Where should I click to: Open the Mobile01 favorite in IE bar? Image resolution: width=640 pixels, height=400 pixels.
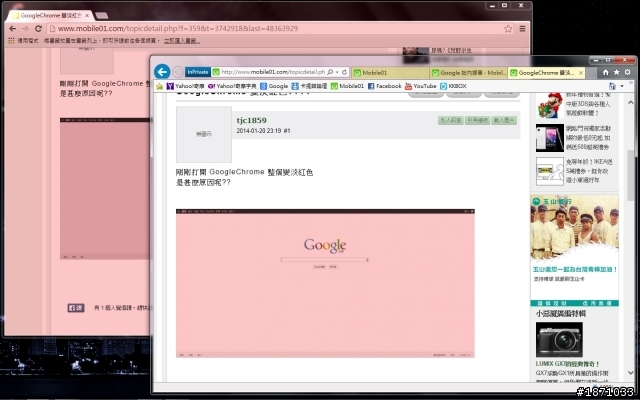347,86
